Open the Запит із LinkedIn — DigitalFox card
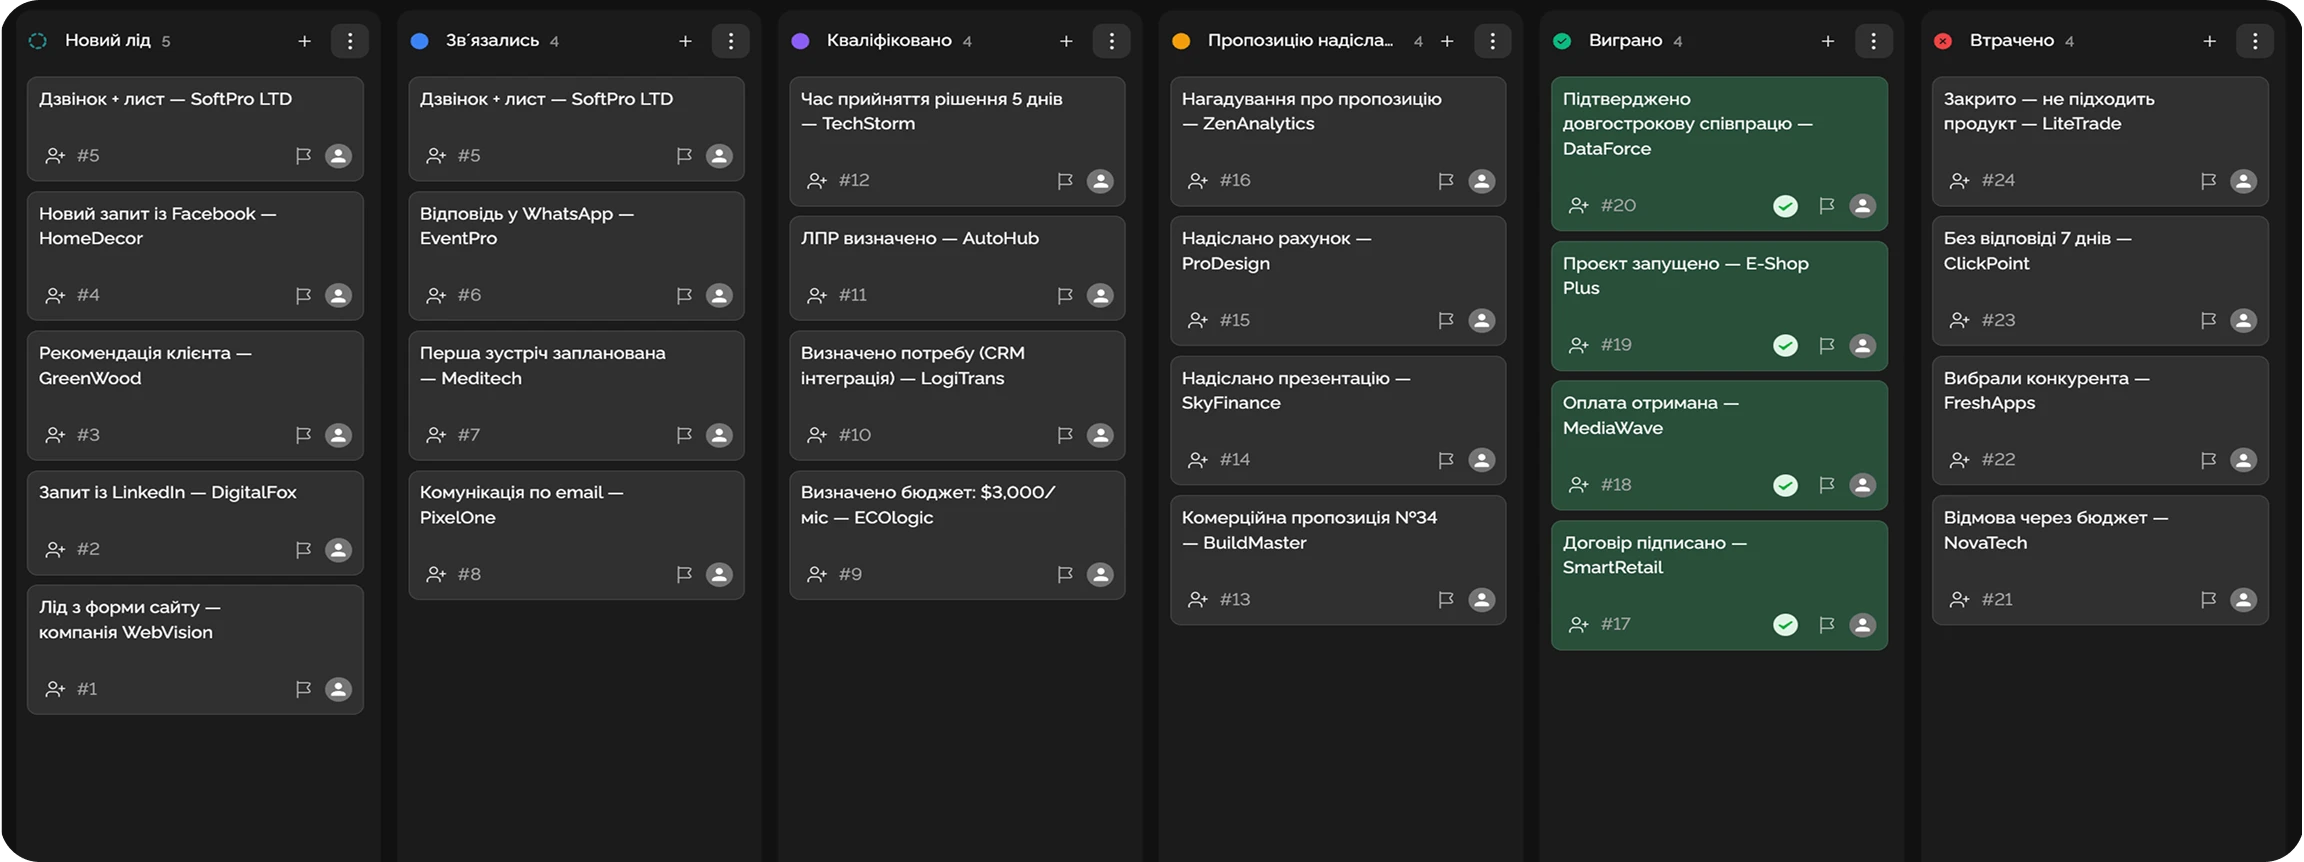2304x862 pixels. pyautogui.click(x=167, y=493)
